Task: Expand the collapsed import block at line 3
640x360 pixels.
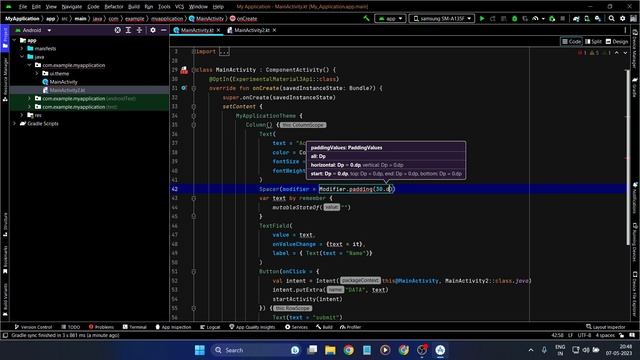Action: click(224, 51)
